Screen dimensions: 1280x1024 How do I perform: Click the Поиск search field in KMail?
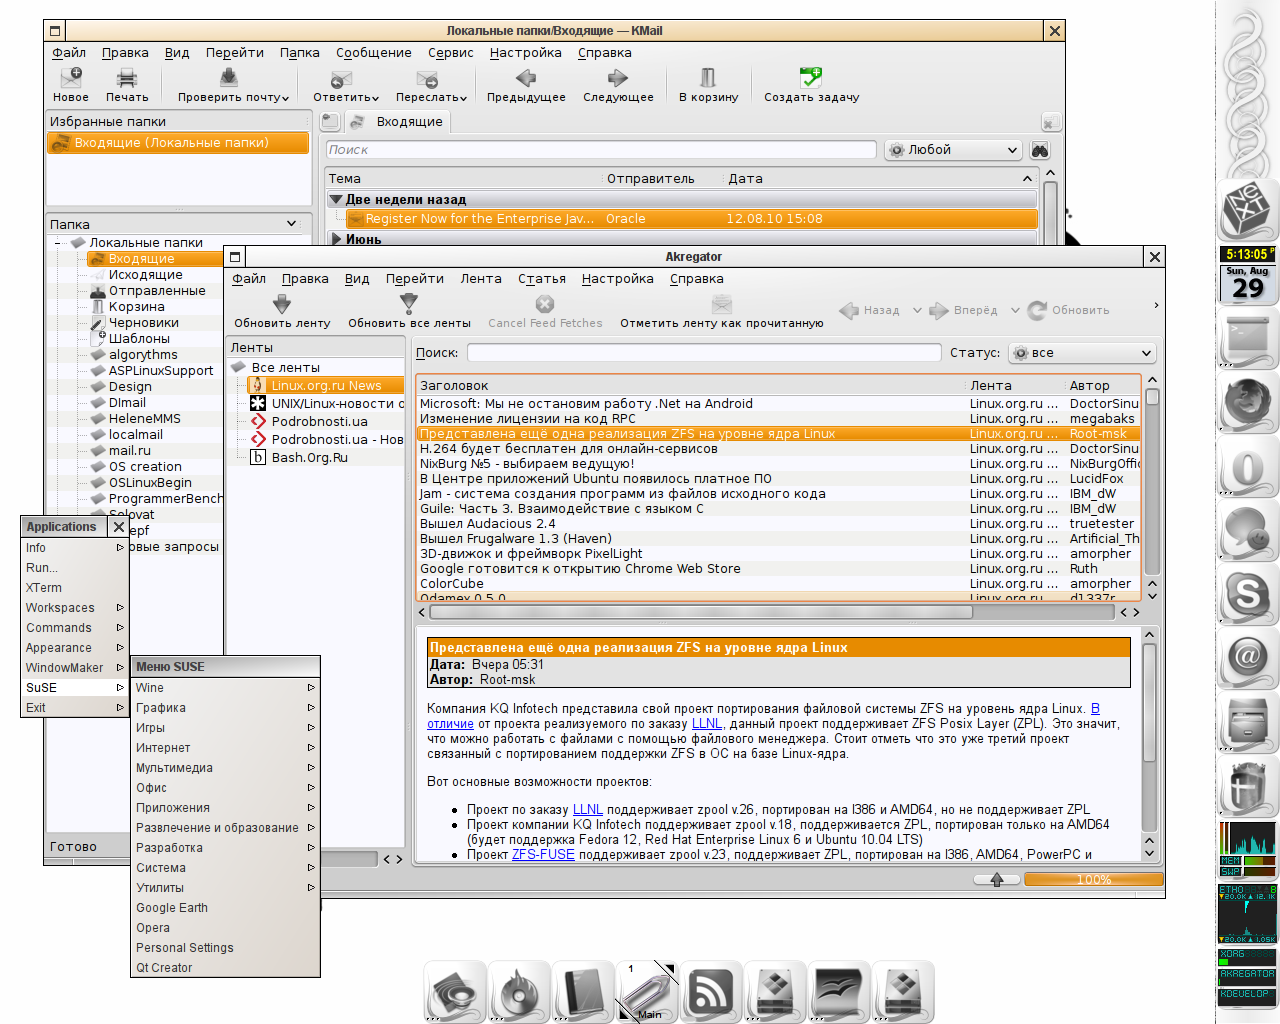click(x=601, y=150)
